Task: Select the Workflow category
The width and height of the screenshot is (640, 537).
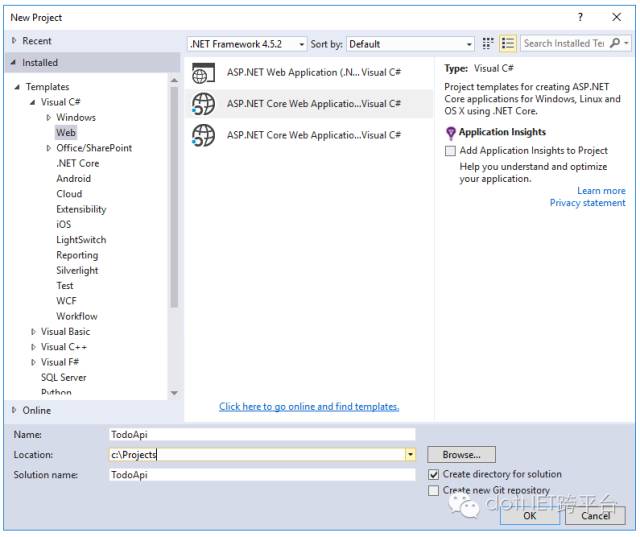Action: pos(77,316)
